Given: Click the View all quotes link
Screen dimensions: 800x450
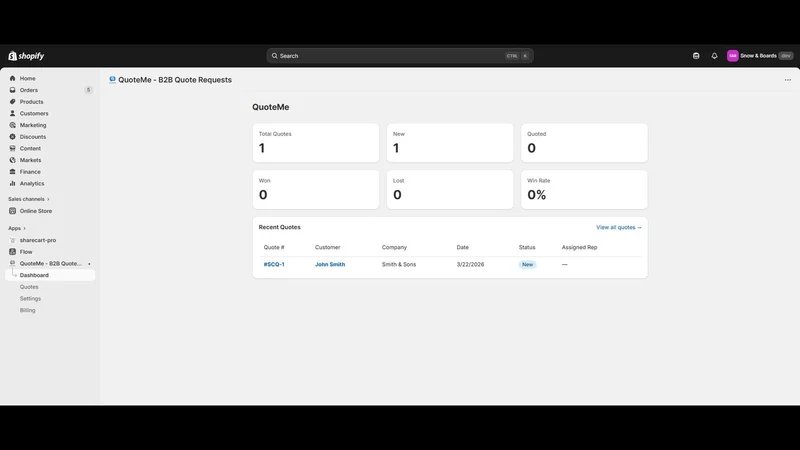Looking at the screenshot, I should pyautogui.click(x=619, y=228).
